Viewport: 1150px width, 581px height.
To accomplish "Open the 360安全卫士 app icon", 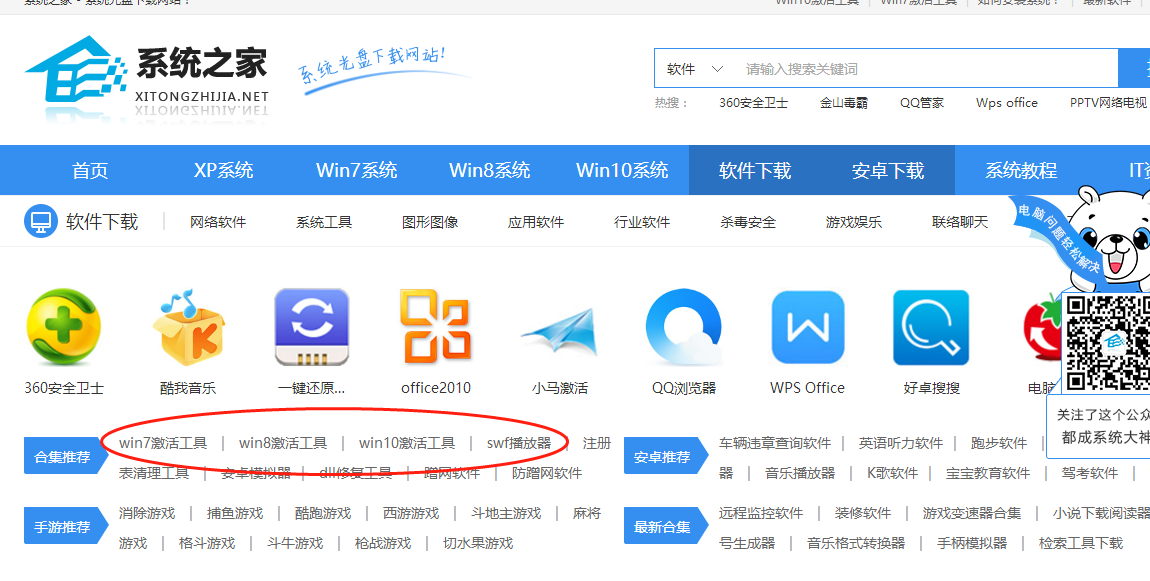I will point(63,327).
